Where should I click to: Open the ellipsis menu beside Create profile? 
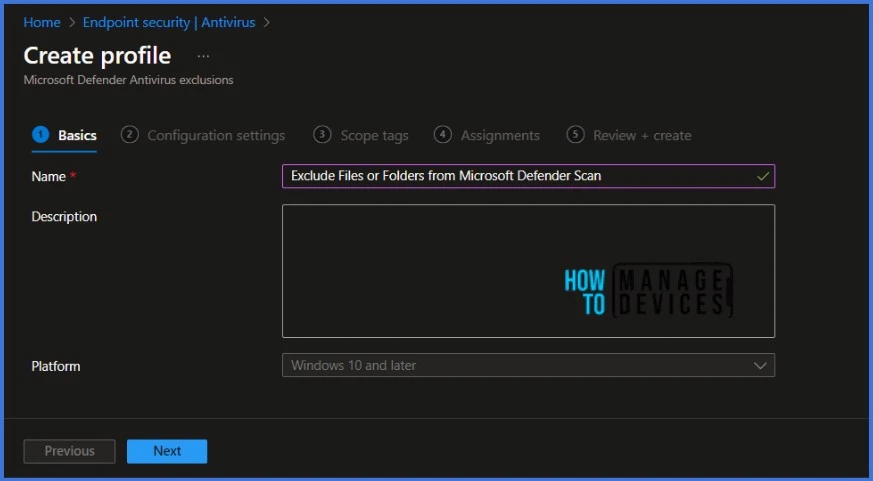click(203, 56)
